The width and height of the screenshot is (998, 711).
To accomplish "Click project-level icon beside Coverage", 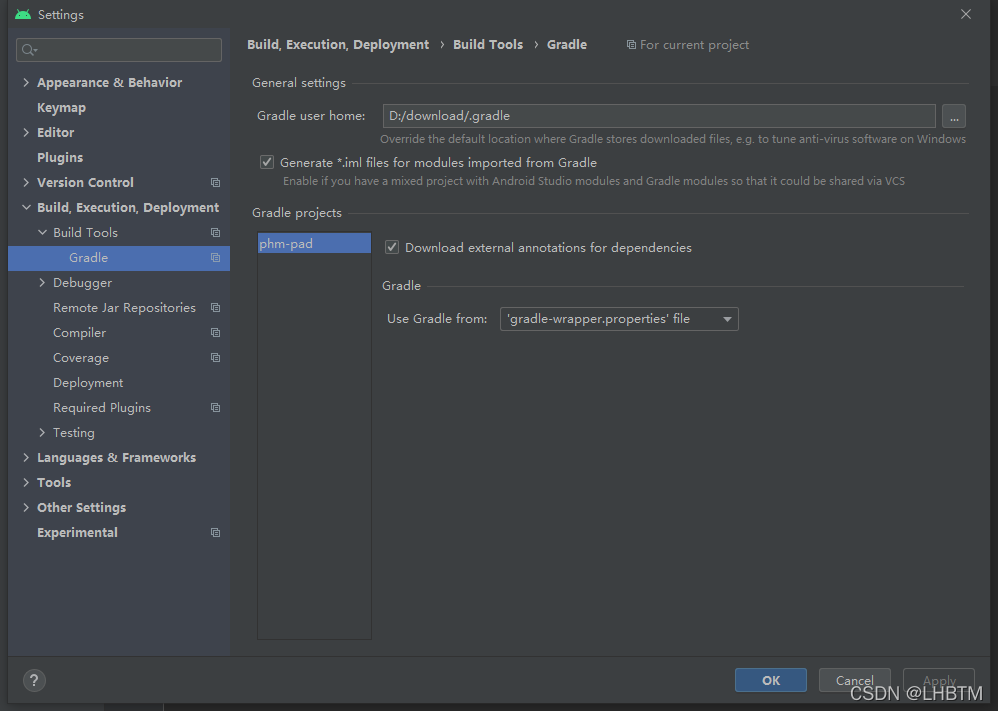I will 216,358.
